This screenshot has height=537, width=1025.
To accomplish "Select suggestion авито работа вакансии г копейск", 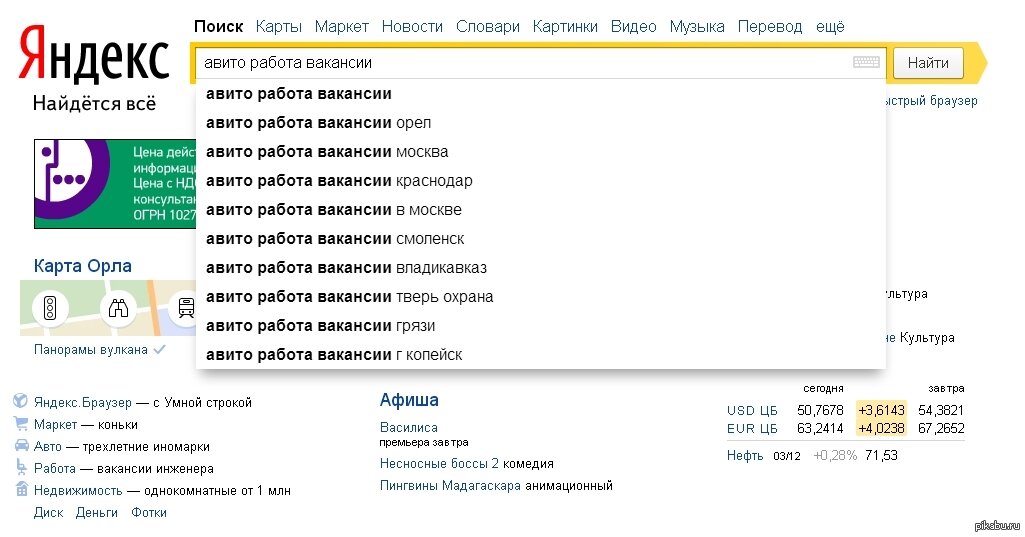I will [541, 355].
